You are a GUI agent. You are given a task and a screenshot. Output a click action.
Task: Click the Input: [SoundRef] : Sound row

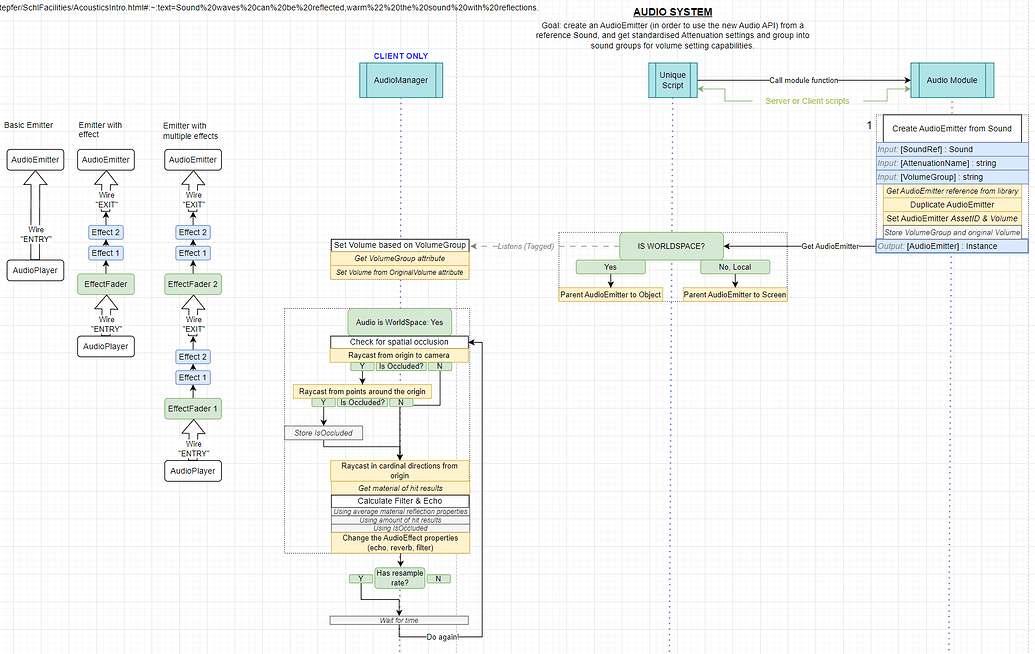[952, 149]
